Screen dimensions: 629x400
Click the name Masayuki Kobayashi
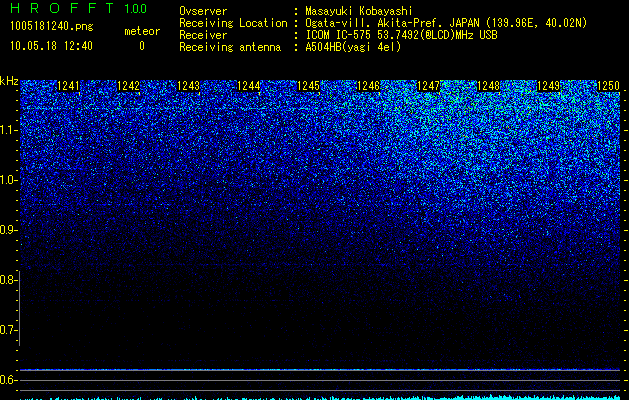tap(359, 11)
